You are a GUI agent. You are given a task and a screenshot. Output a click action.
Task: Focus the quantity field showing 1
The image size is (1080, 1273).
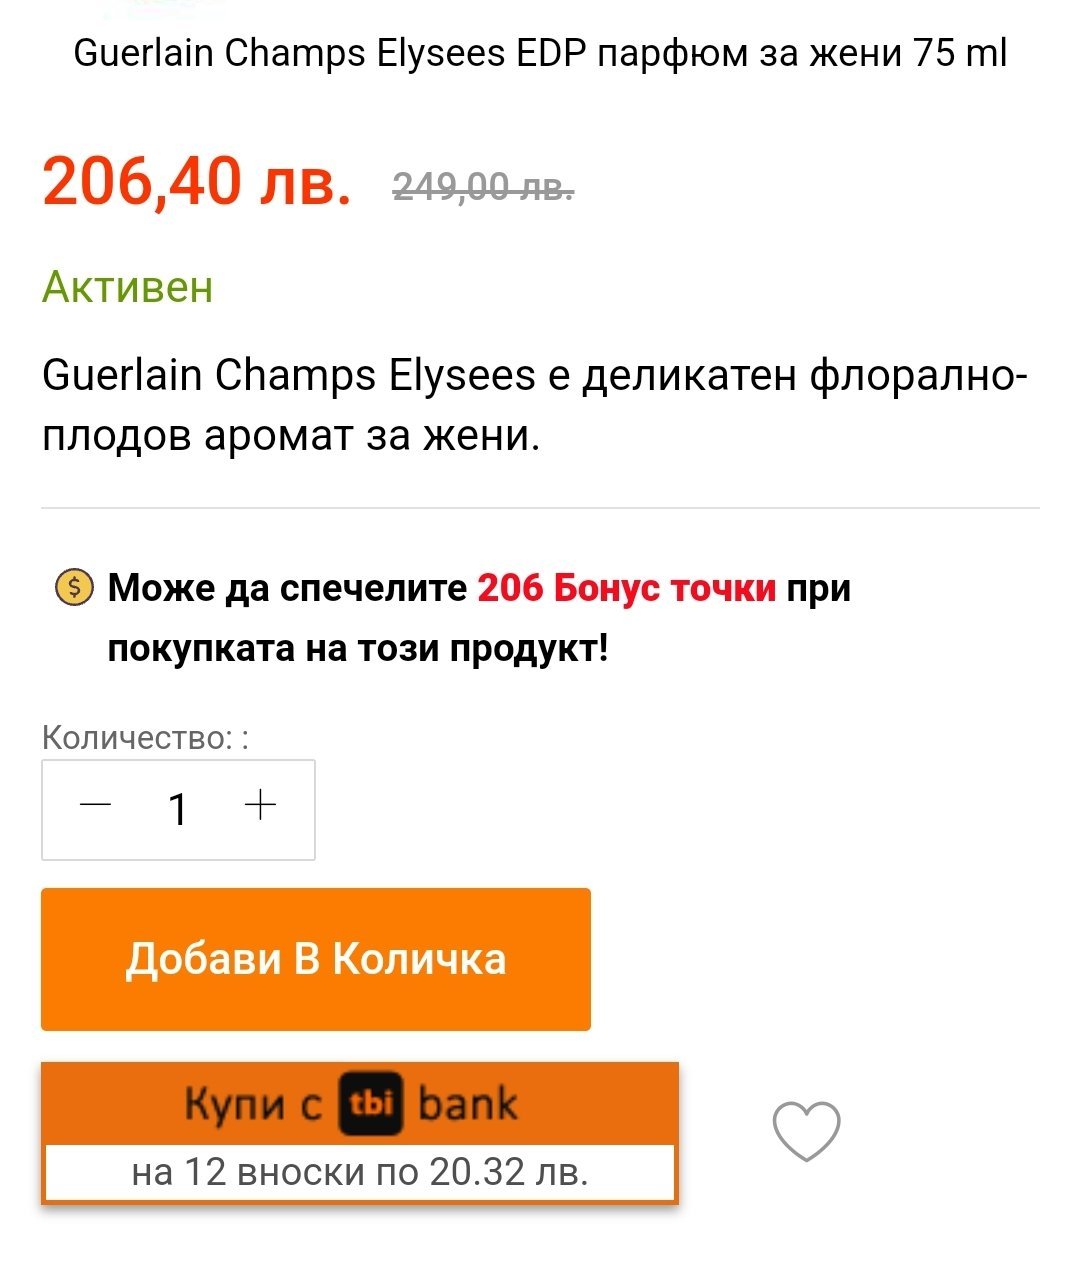click(x=178, y=809)
